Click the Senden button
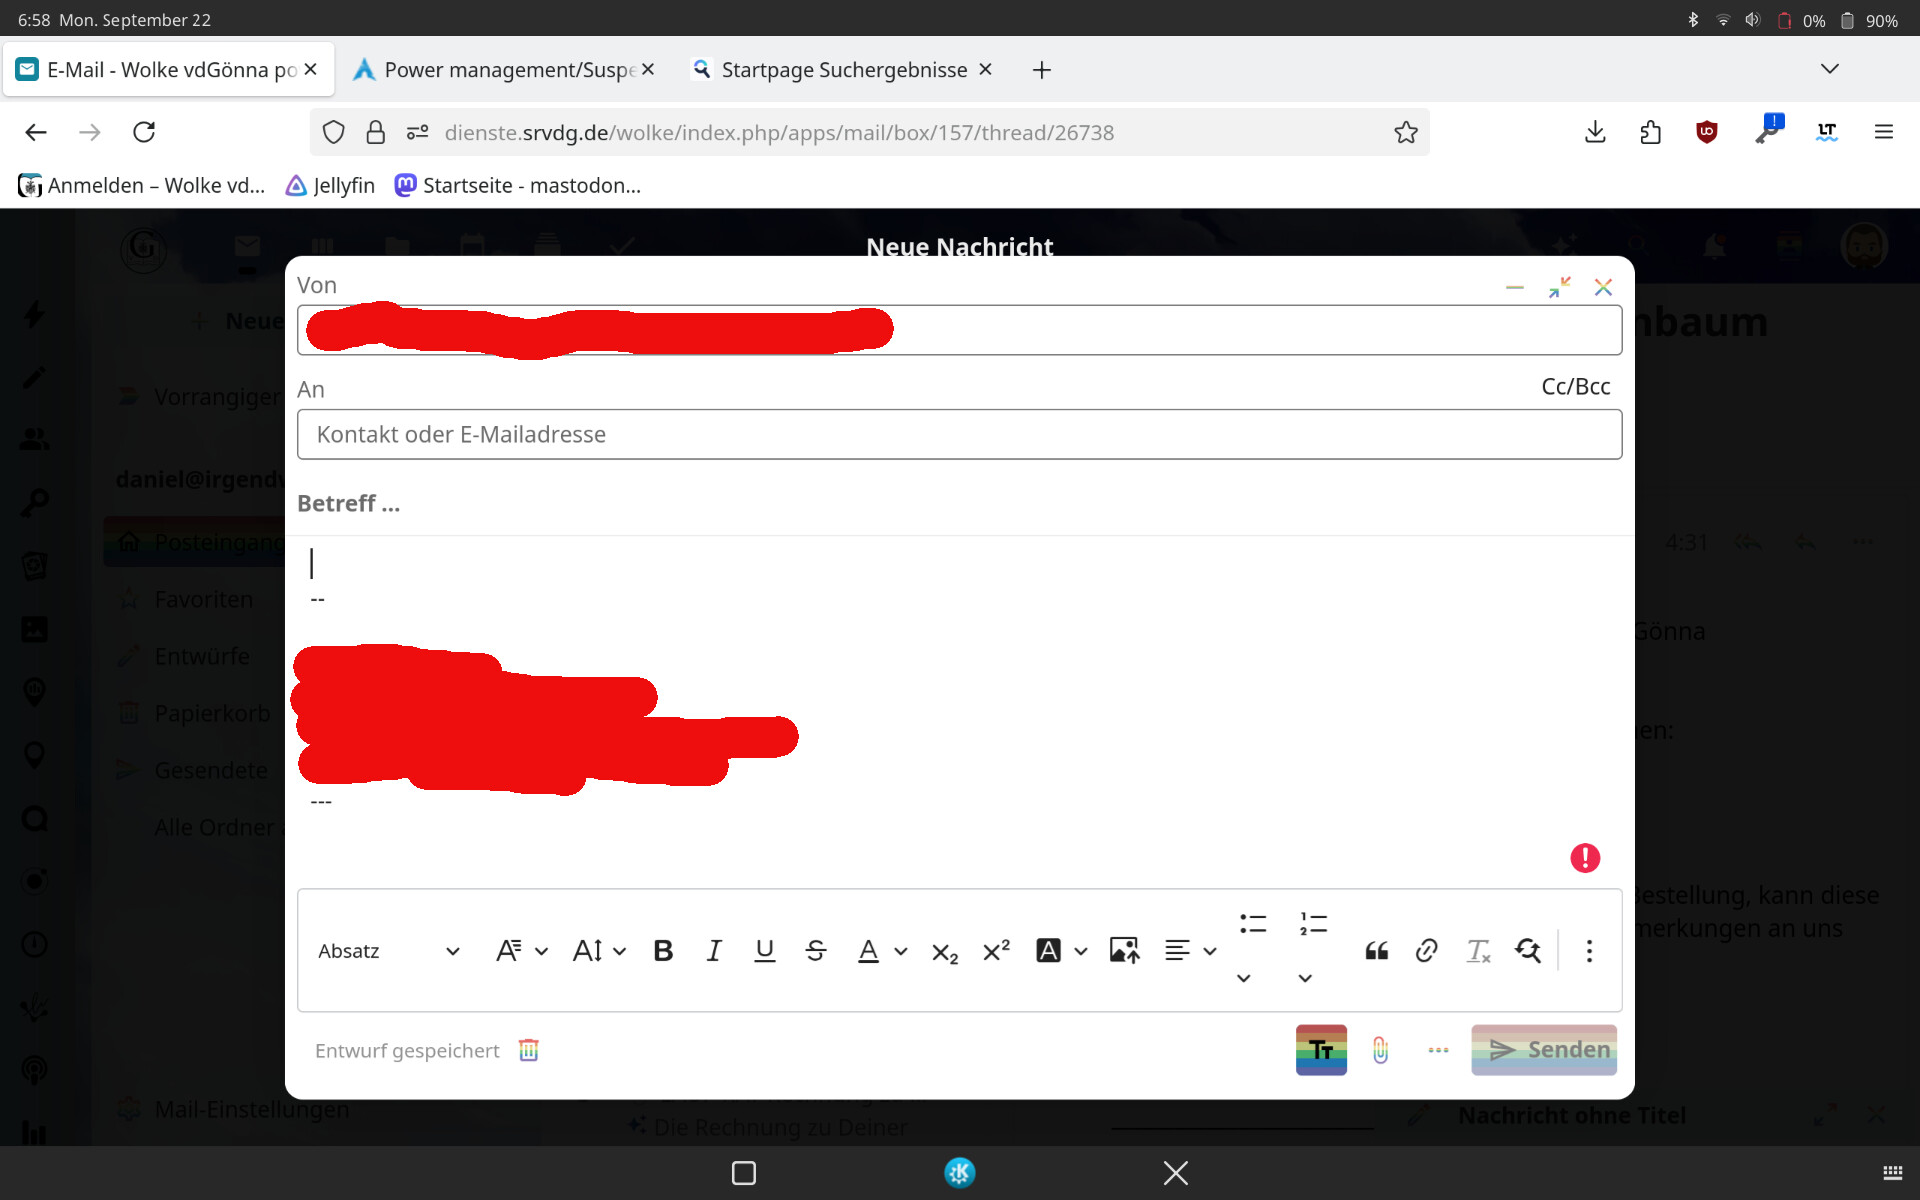This screenshot has height=1200, width=1920. tap(1543, 1050)
